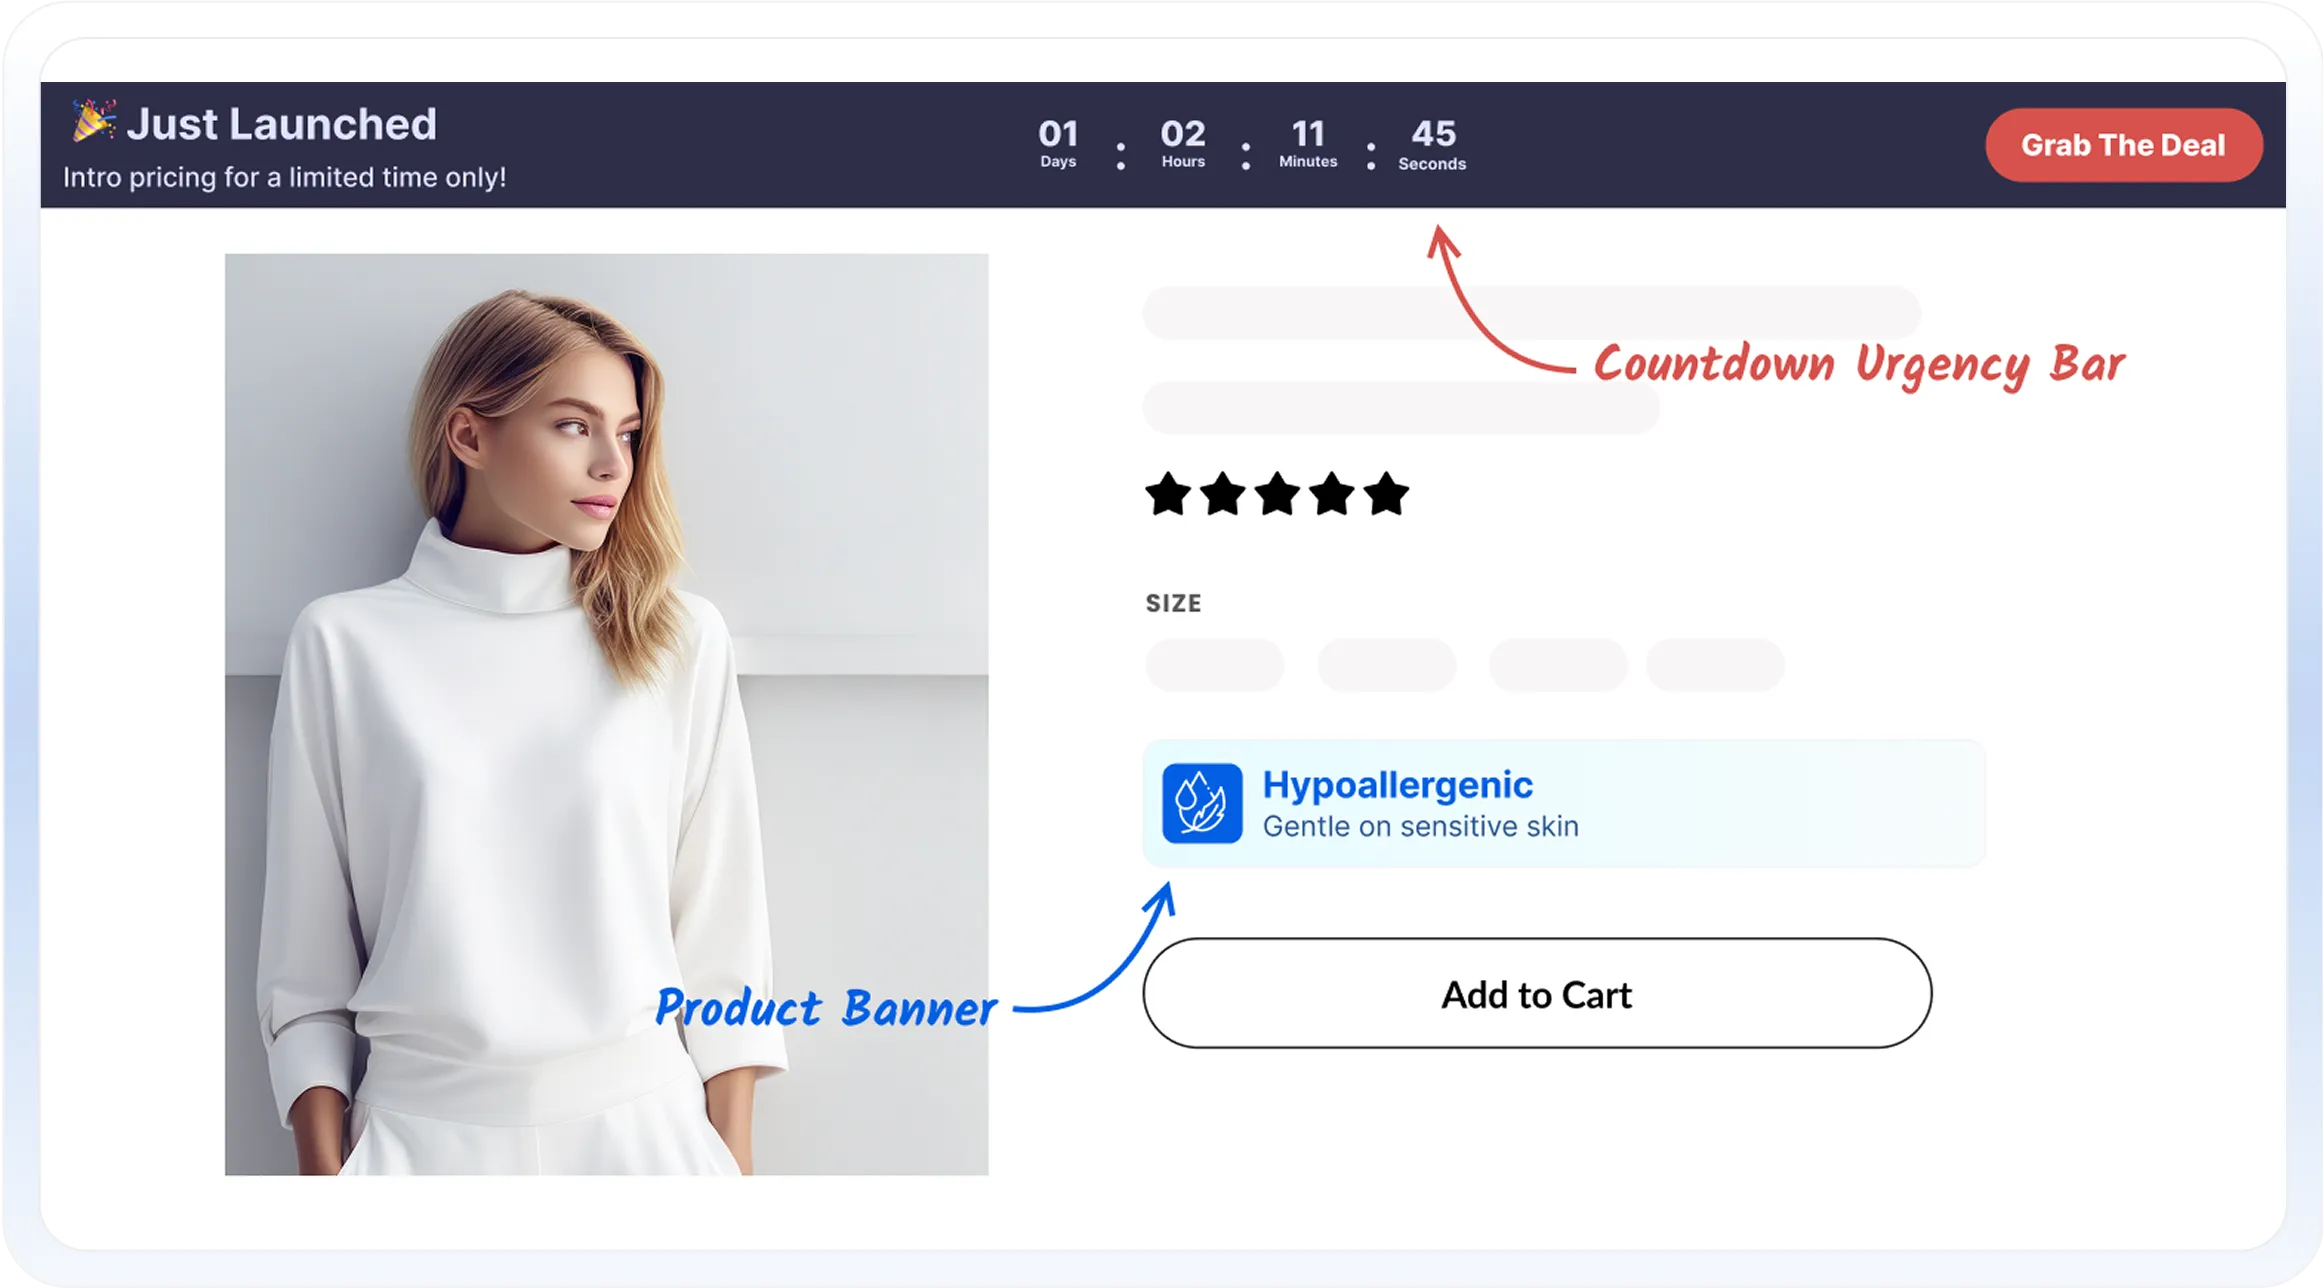Image resolution: width=2323 pixels, height=1288 pixels.
Task: Click the fourth rating star
Action: tap(1332, 494)
